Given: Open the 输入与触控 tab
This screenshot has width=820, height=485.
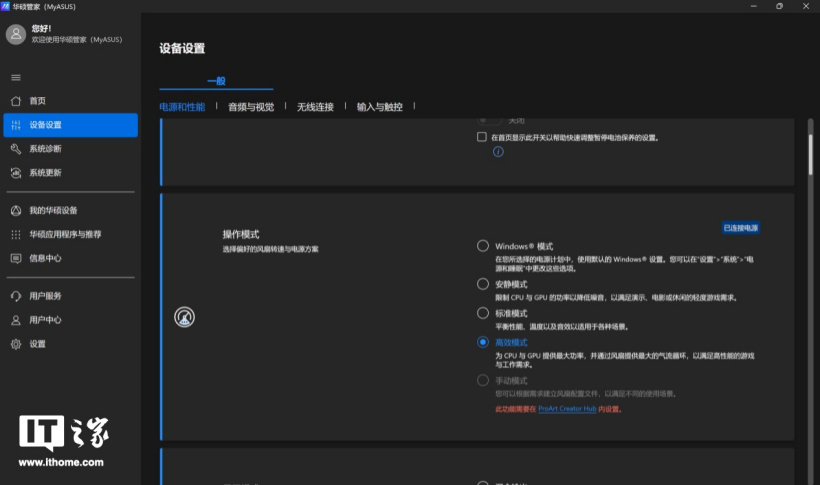Looking at the screenshot, I should point(379,107).
